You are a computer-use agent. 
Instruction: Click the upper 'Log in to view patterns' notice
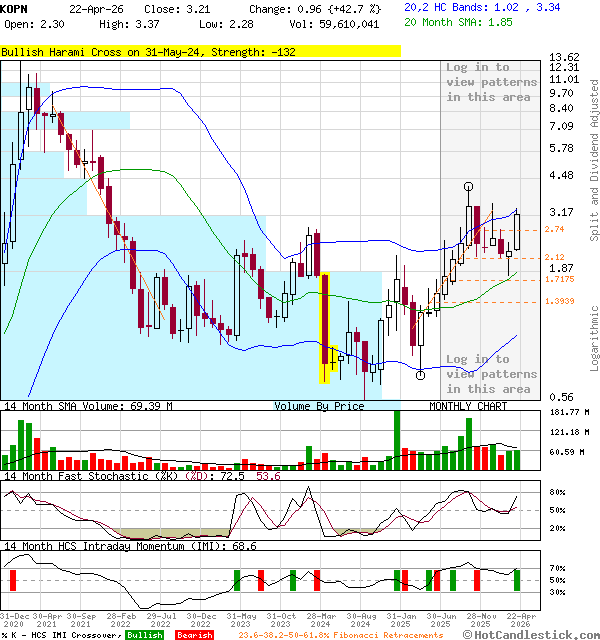coord(489,82)
